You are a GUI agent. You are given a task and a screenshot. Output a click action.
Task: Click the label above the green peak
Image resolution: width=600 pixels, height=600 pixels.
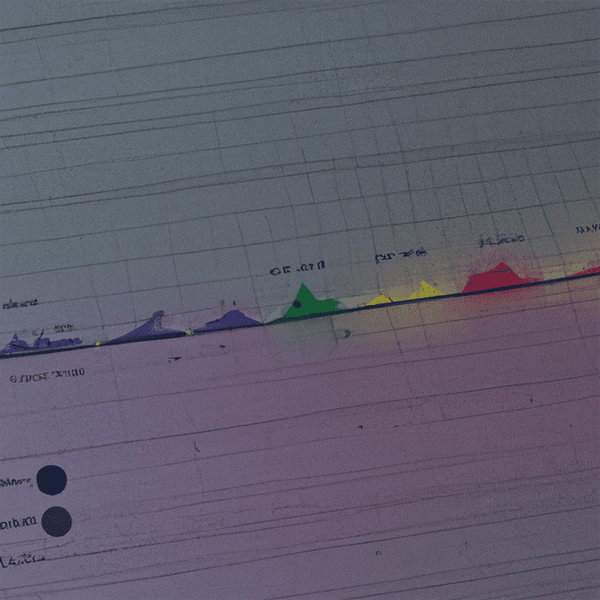(297, 269)
